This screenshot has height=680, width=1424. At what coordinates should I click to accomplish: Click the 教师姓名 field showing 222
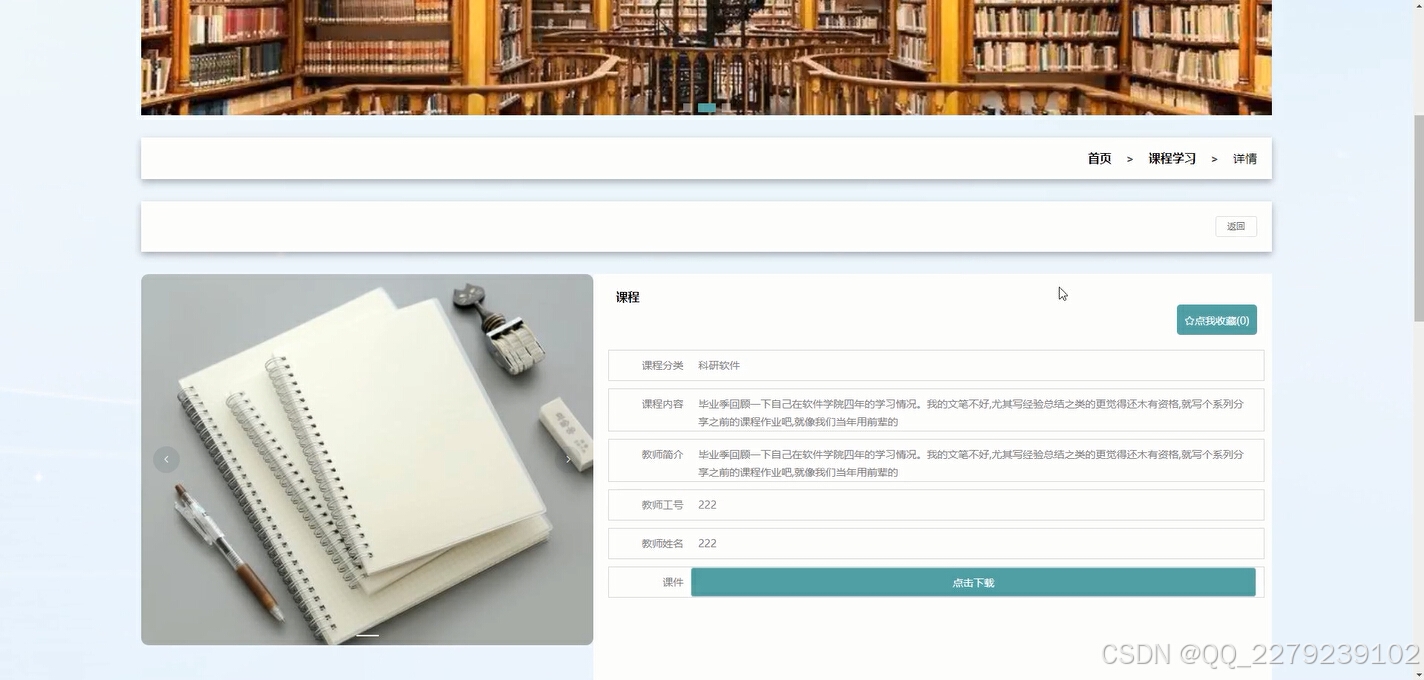[x=707, y=543]
